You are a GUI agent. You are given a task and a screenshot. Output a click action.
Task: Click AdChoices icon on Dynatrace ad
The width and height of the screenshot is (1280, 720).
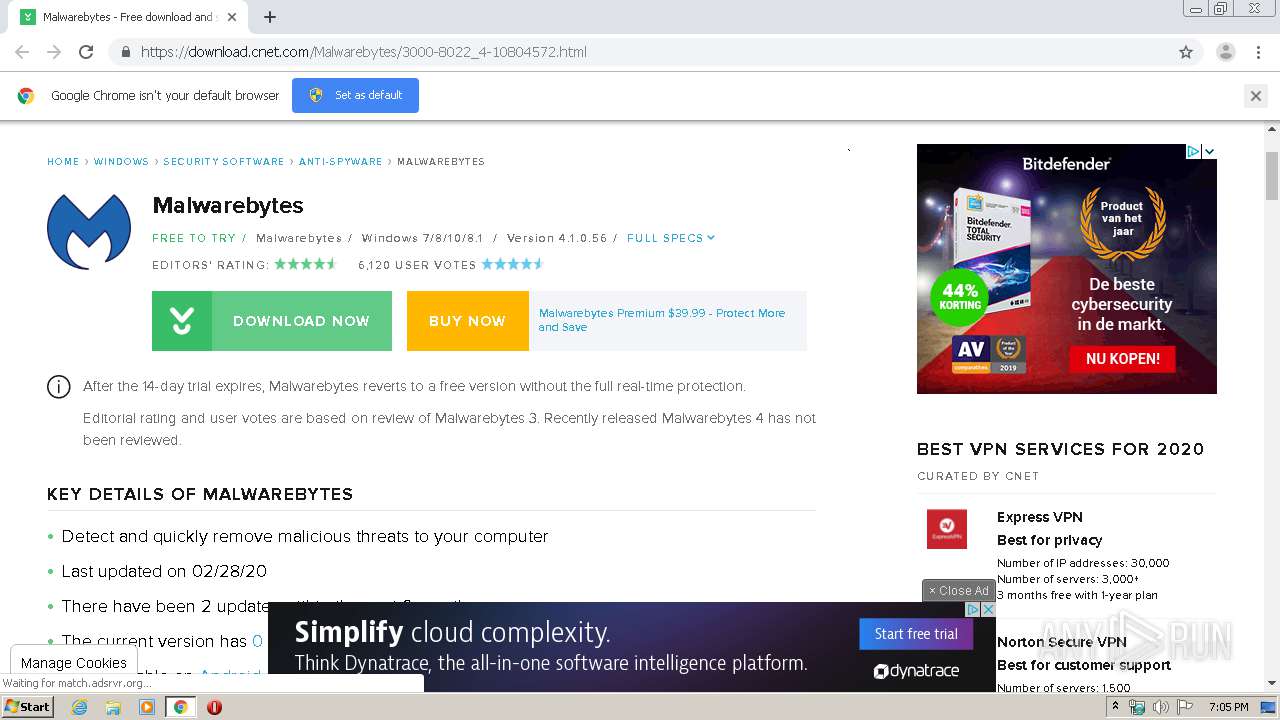pos(972,609)
